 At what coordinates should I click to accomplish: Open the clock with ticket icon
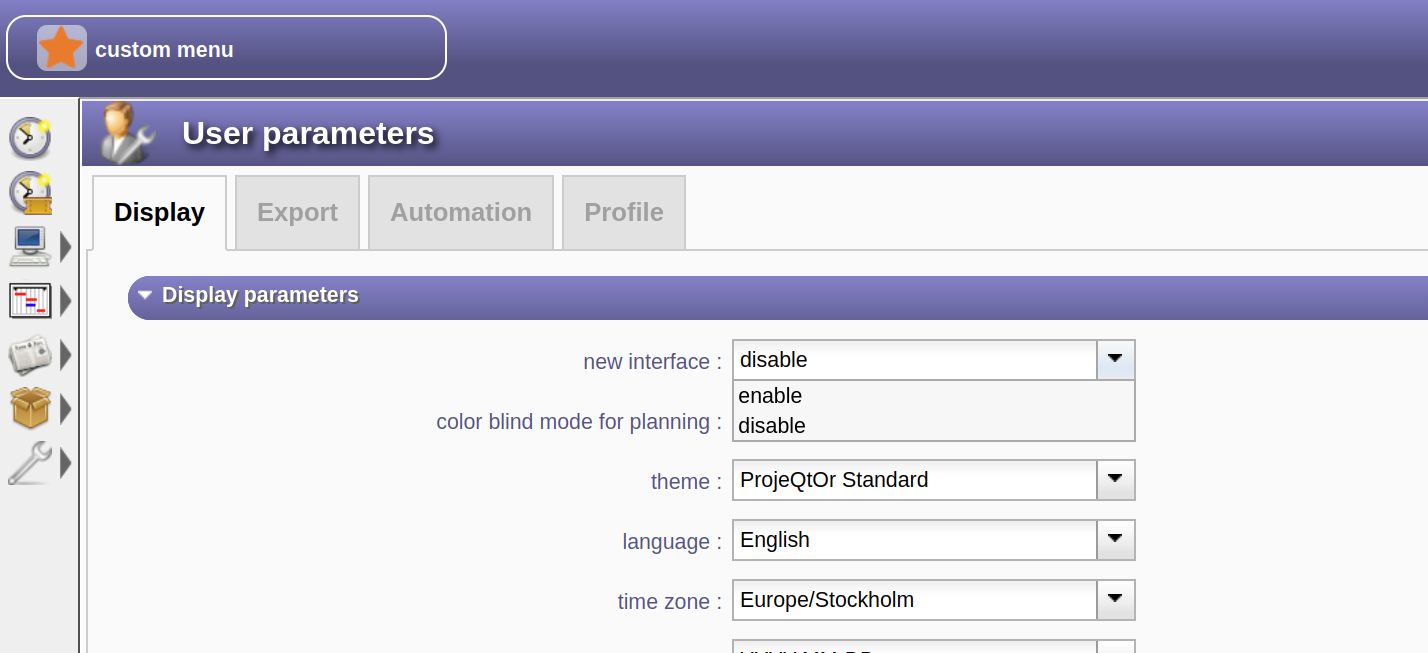30,193
